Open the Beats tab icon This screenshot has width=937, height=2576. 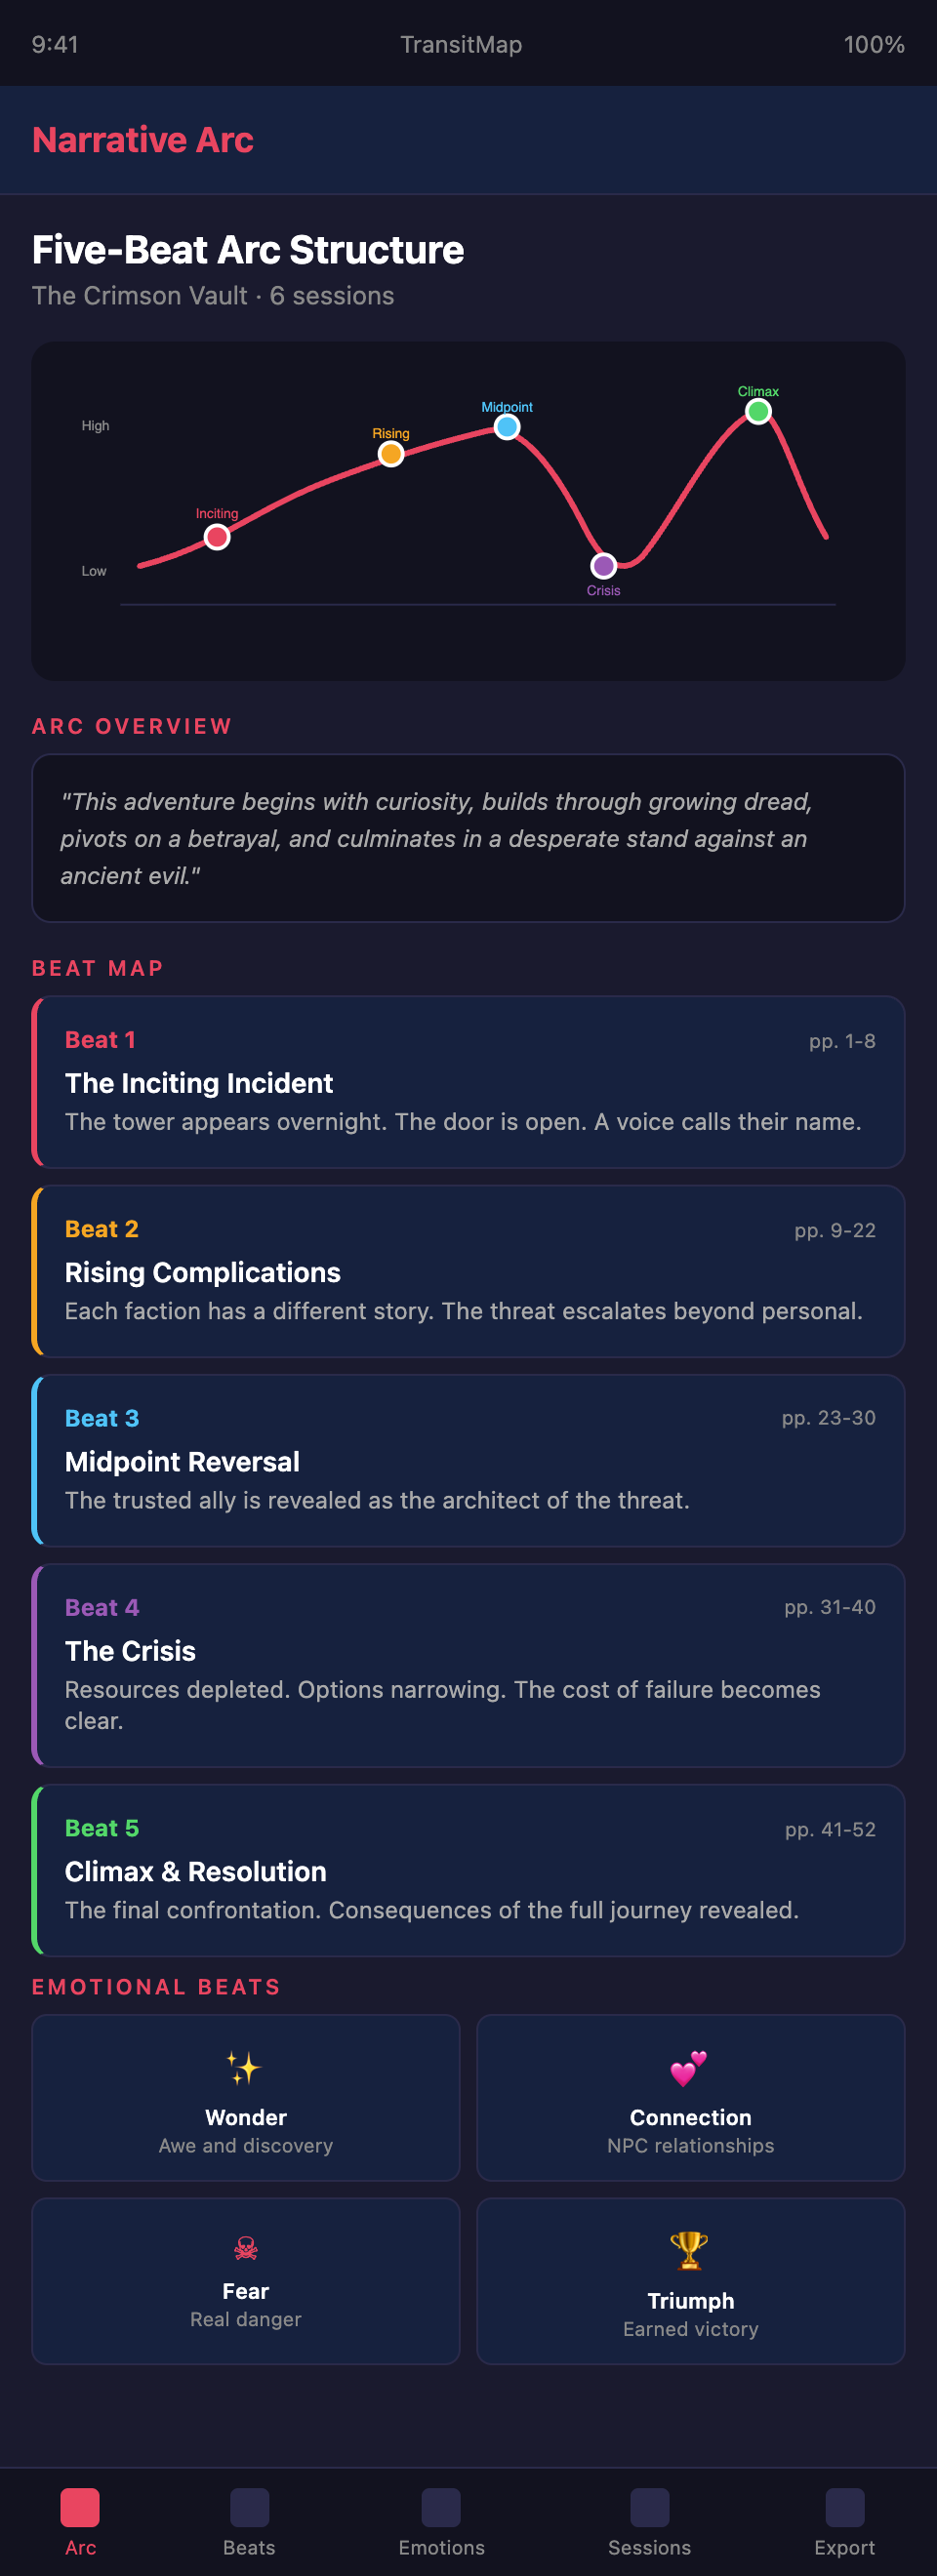pos(249,2507)
